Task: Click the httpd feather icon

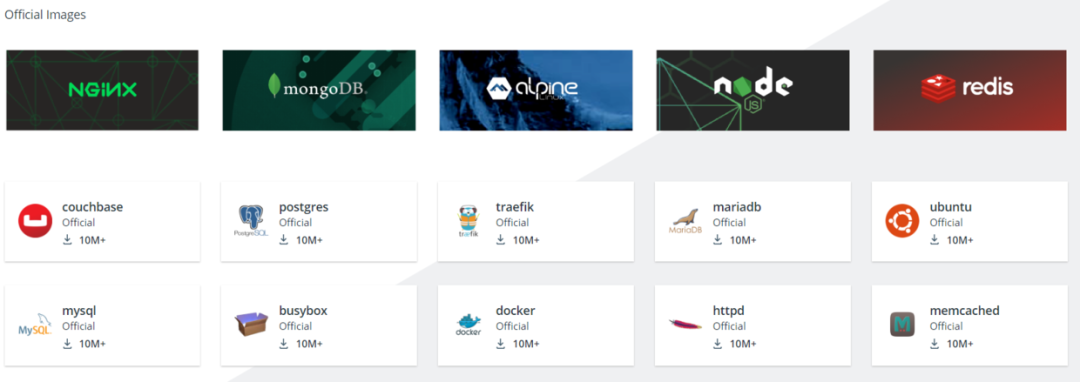Action: [685, 323]
